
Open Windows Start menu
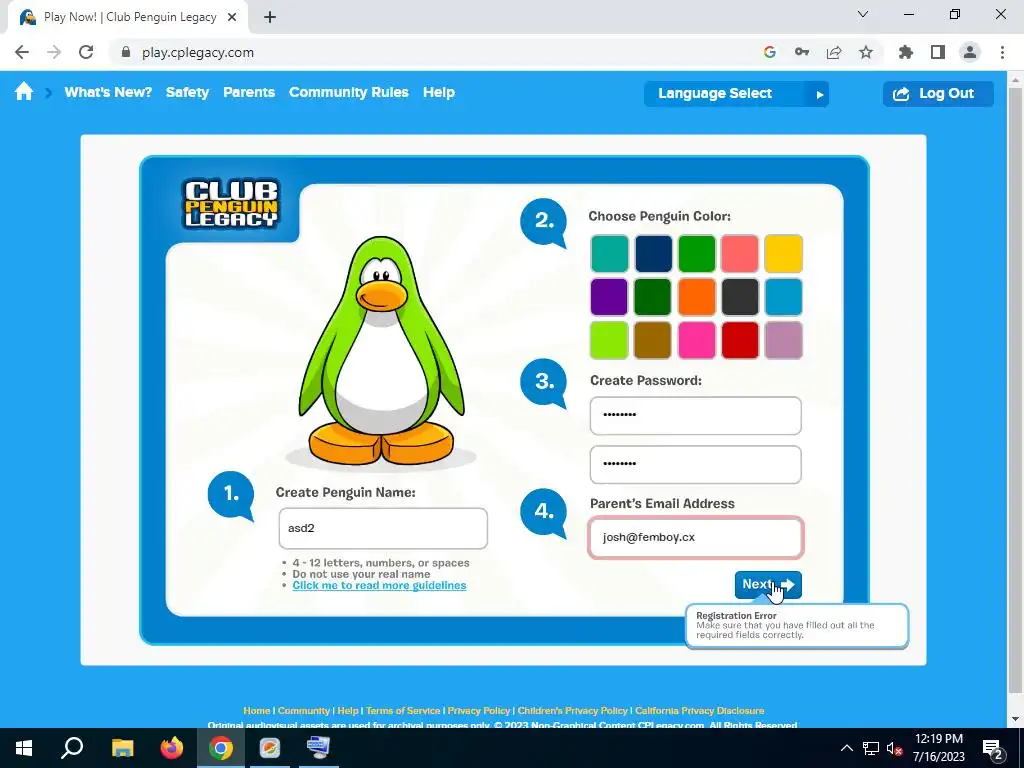pyautogui.click(x=24, y=748)
